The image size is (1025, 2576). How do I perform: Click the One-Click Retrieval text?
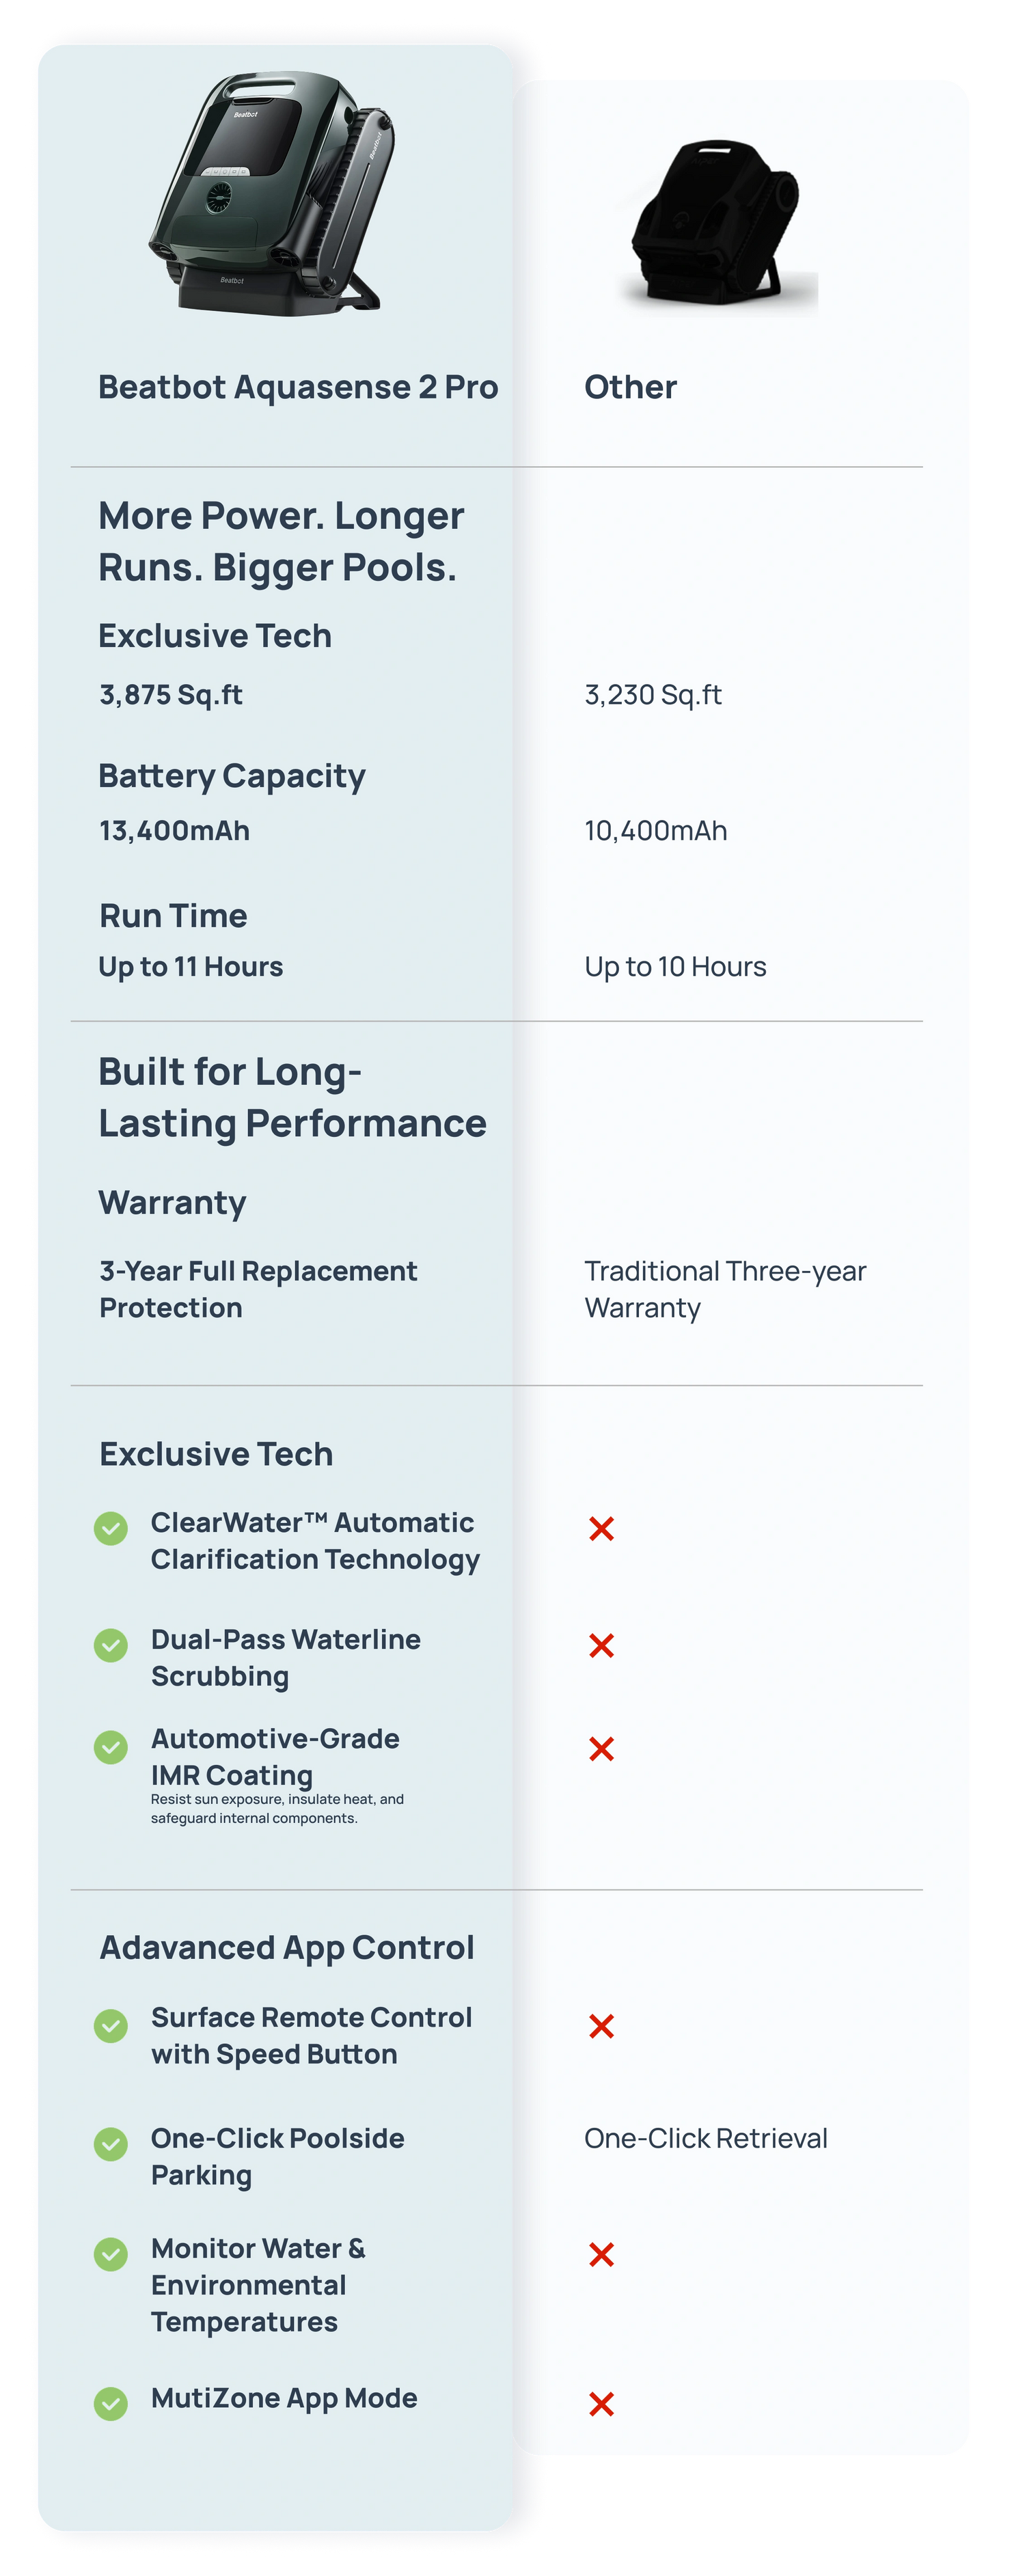(x=705, y=2138)
